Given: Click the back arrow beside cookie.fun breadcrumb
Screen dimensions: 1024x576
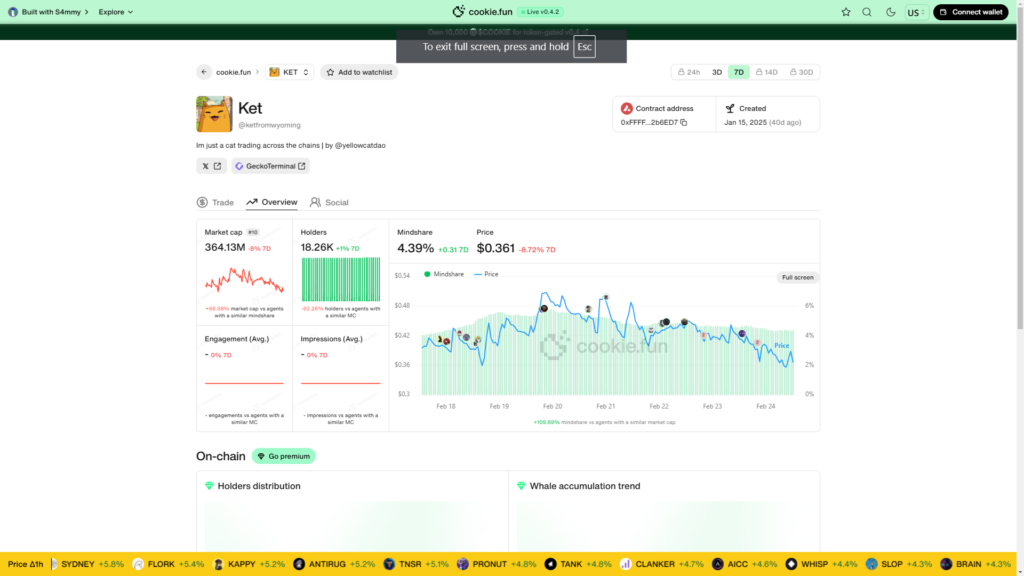Looking at the screenshot, I should click(204, 72).
